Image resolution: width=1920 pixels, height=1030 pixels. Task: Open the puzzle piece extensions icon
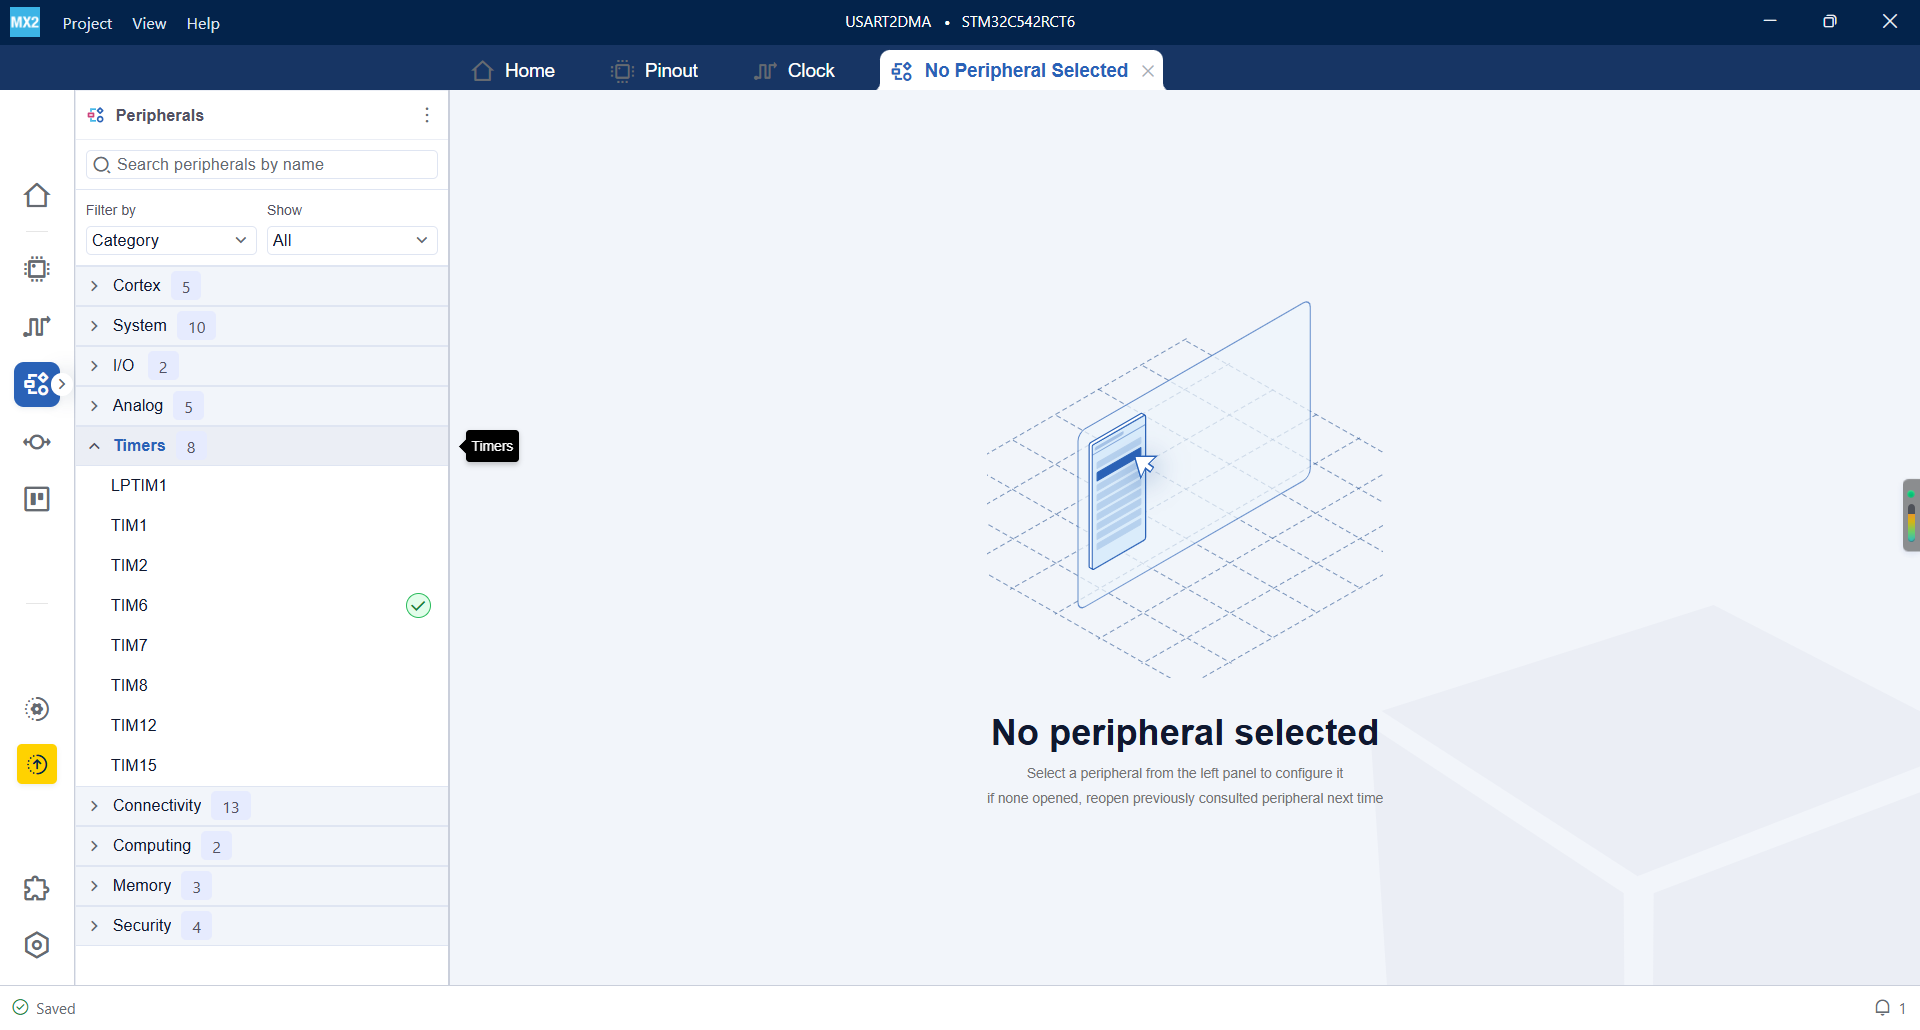37,888
